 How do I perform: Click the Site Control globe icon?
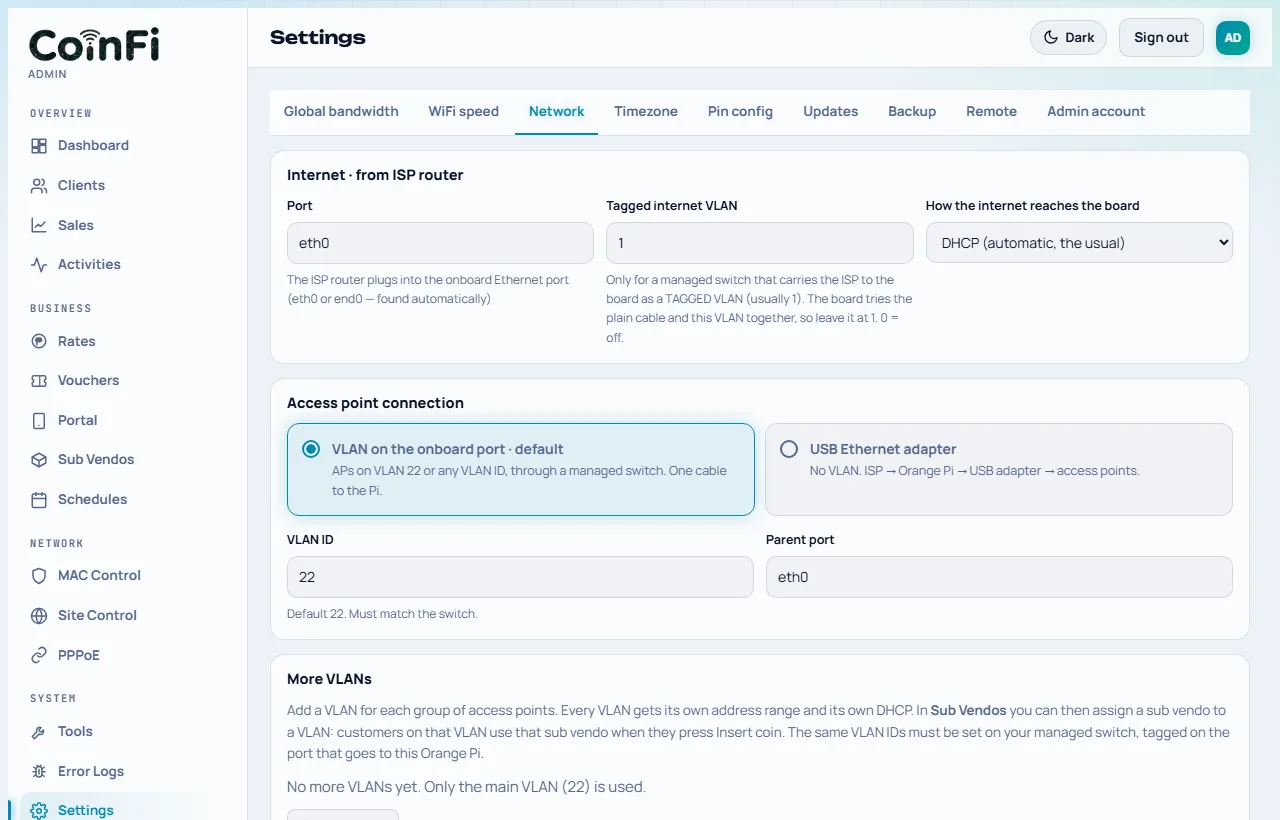[x=39, y=616]
